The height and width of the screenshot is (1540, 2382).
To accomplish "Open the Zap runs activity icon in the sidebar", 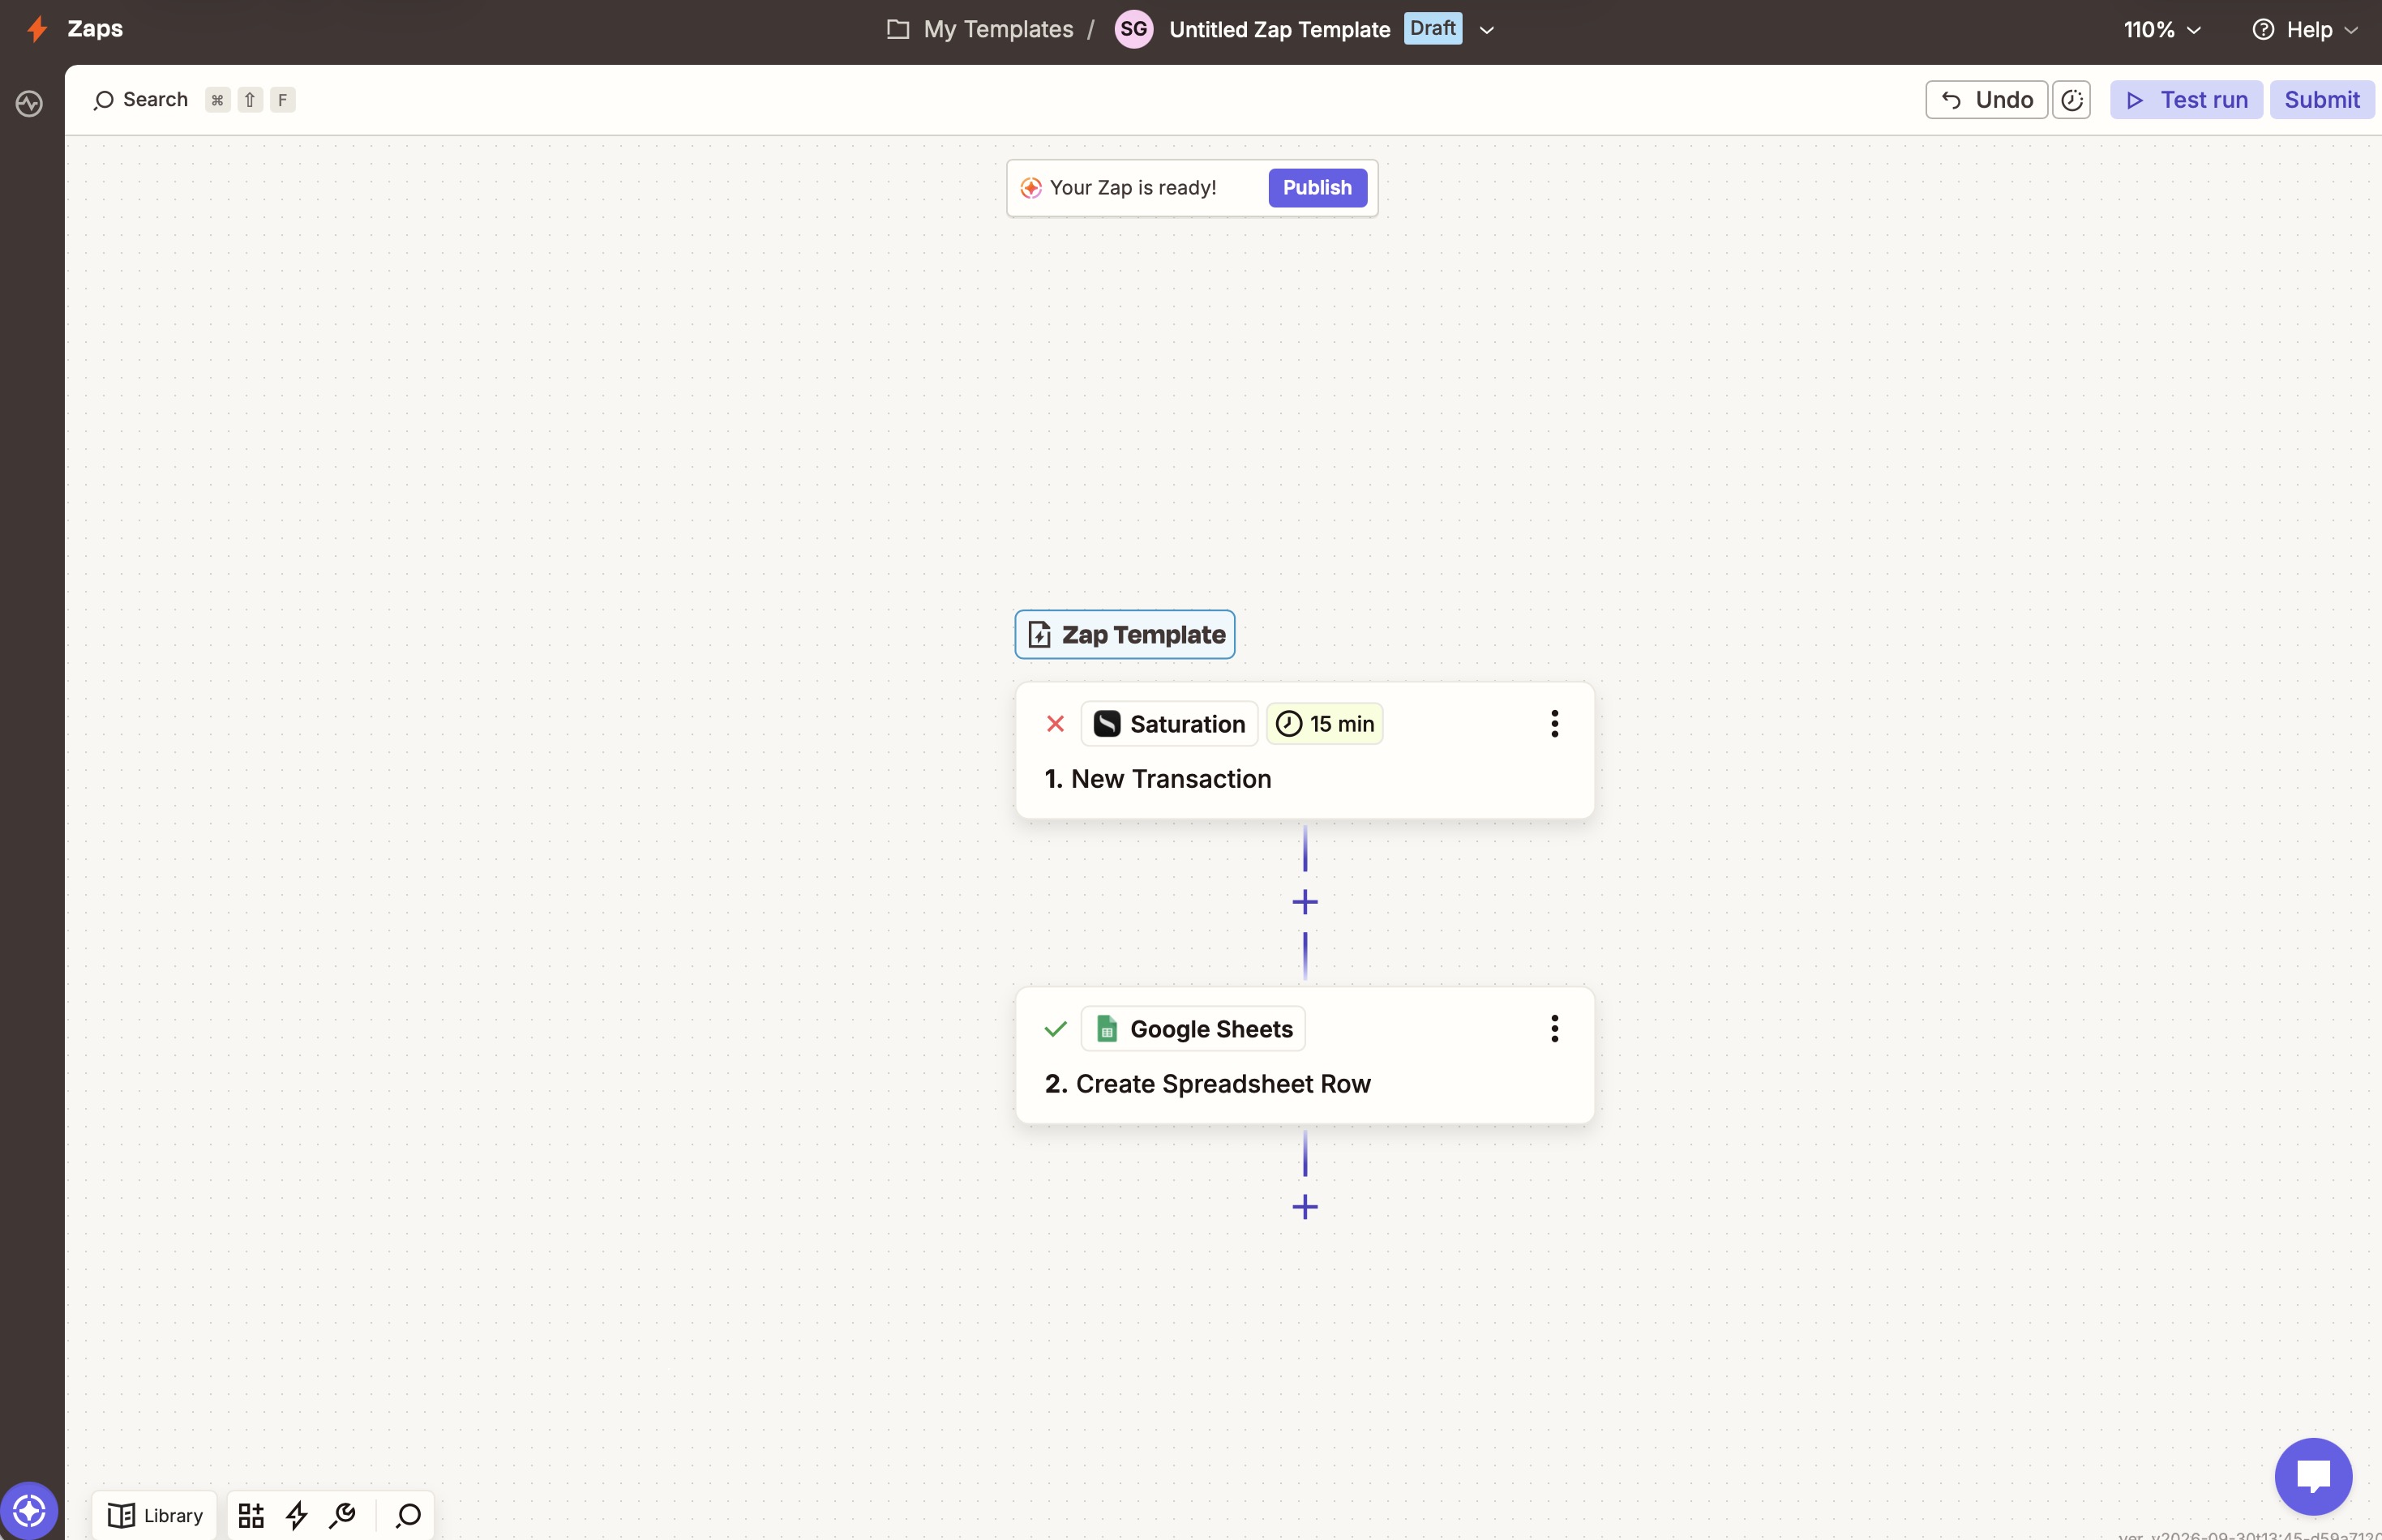I will click(x=29, y=104).
